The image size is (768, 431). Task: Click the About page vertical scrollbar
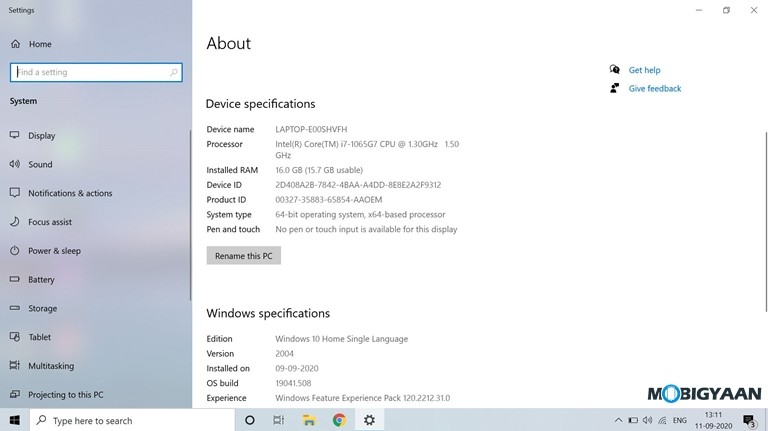tap(766, 221)
